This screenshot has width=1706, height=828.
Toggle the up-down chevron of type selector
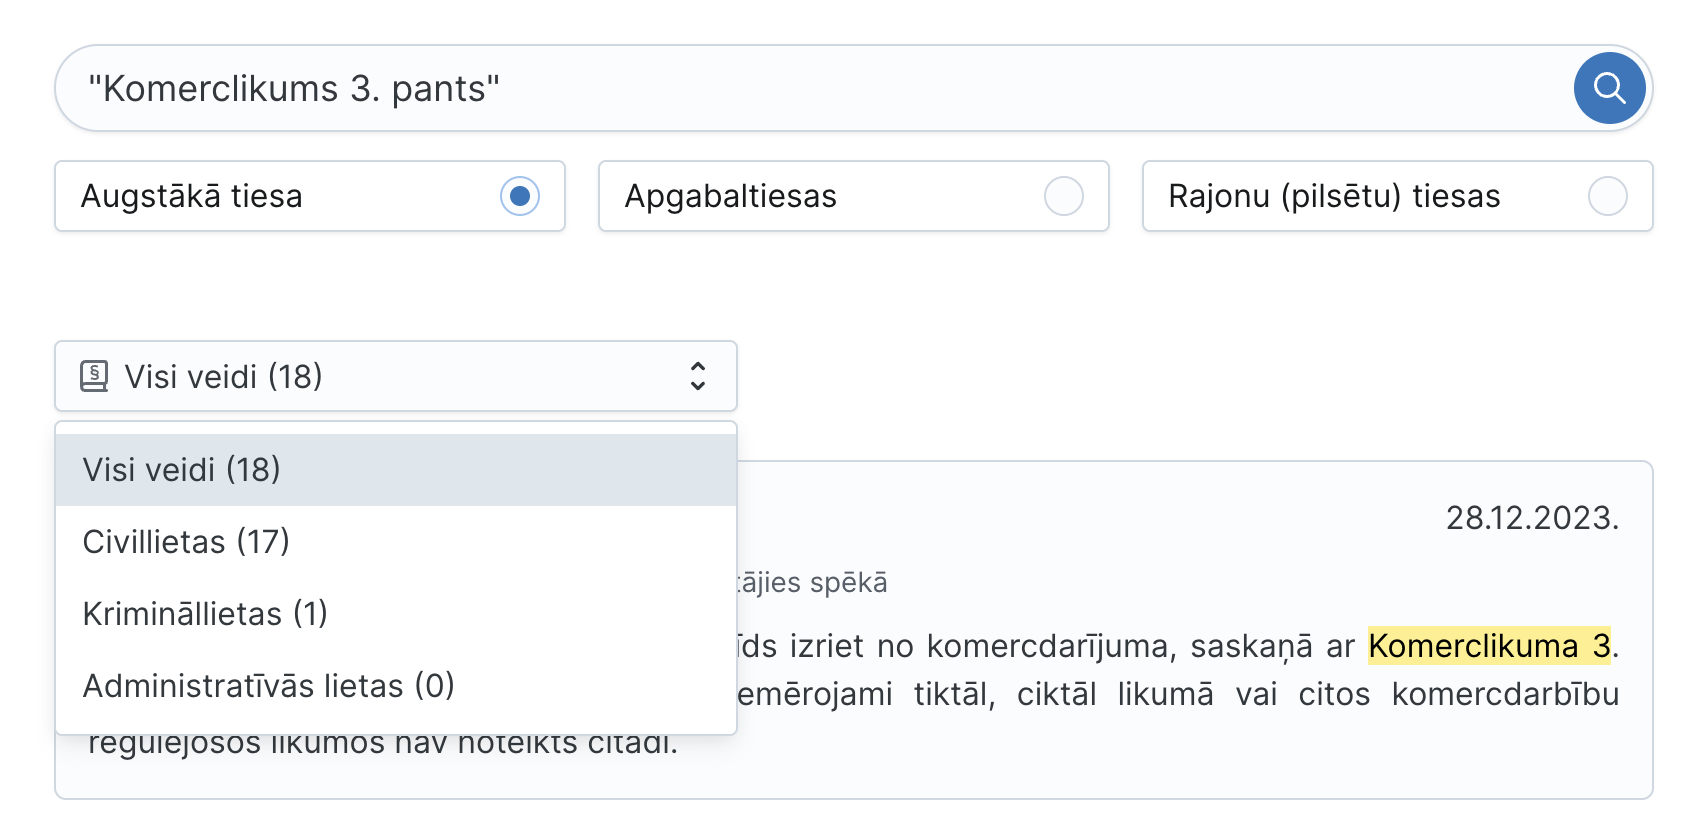coord(698,376)
